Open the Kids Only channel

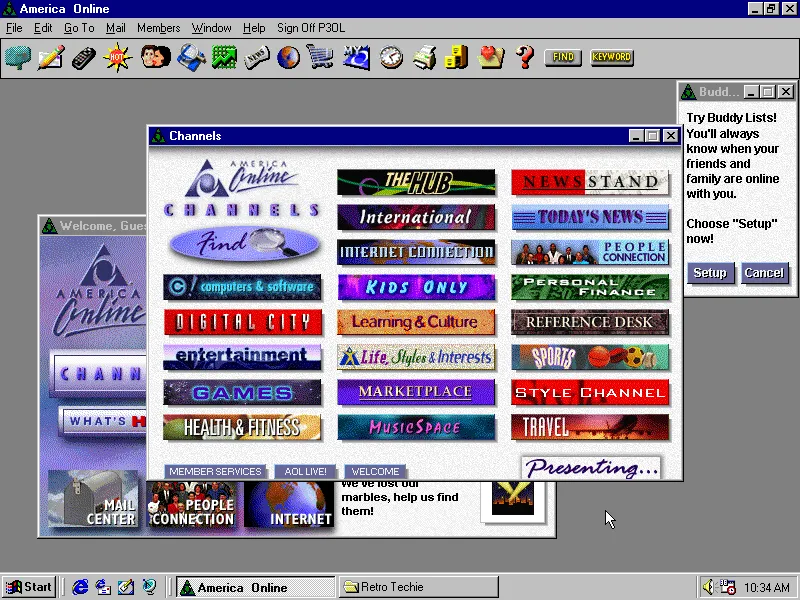tap(416, 287)
